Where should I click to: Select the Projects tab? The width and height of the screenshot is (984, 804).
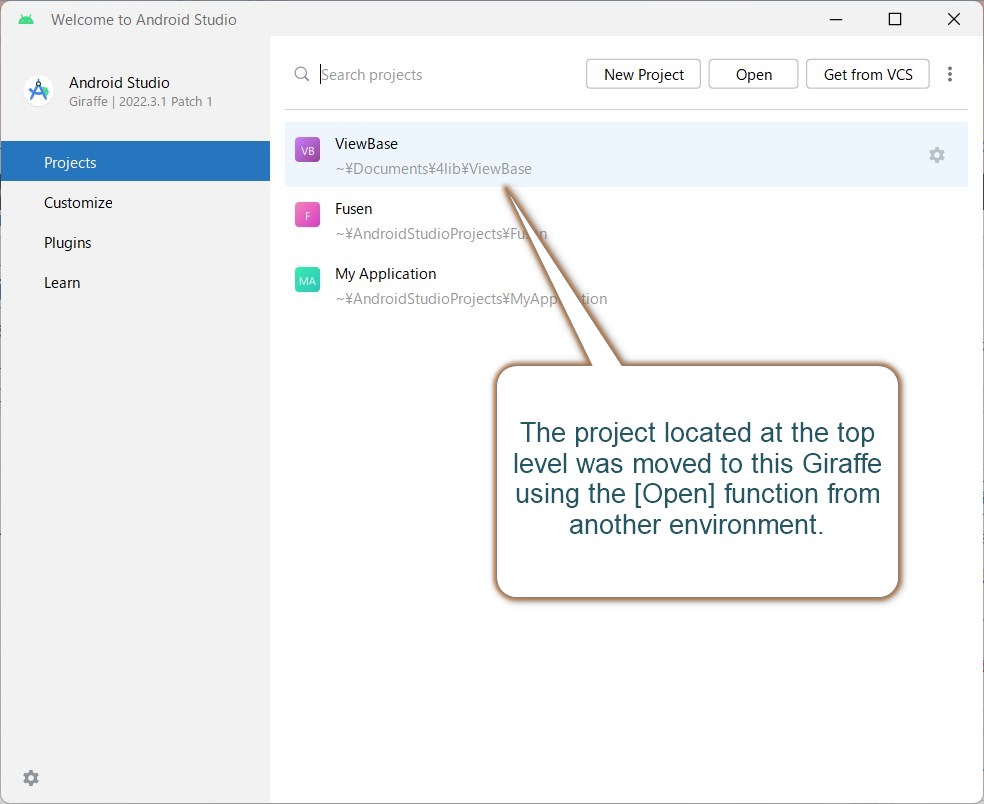tap(136, 162)
